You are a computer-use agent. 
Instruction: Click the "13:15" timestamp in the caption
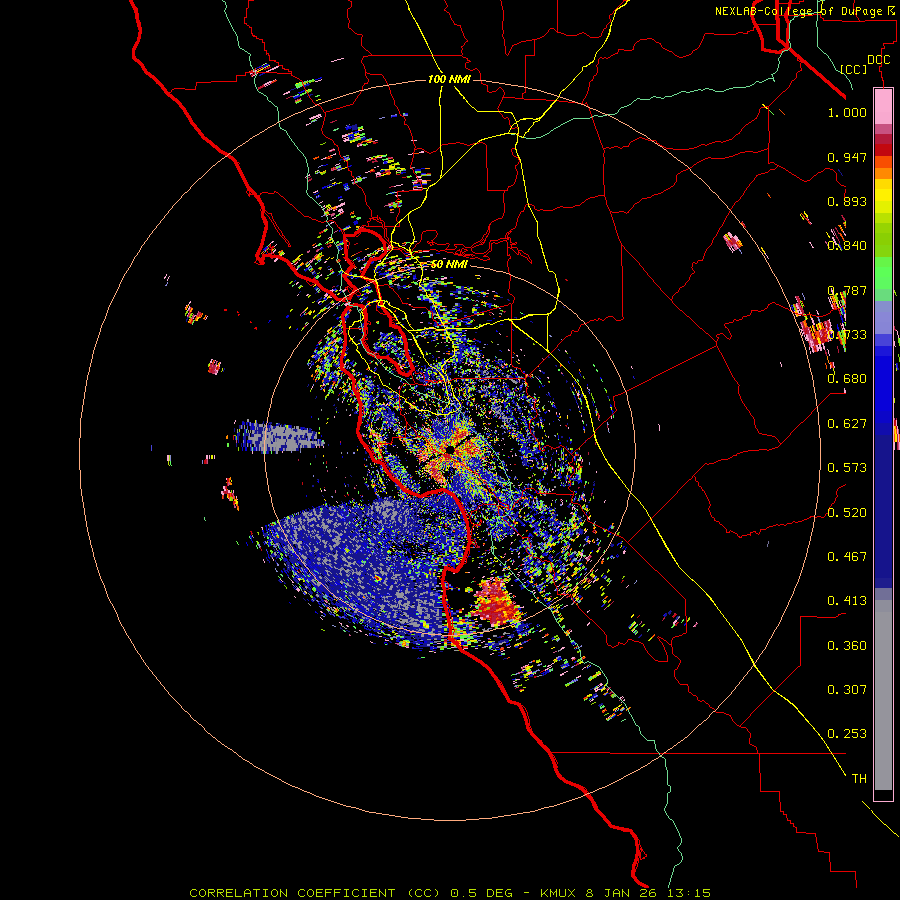click(687, 893)
